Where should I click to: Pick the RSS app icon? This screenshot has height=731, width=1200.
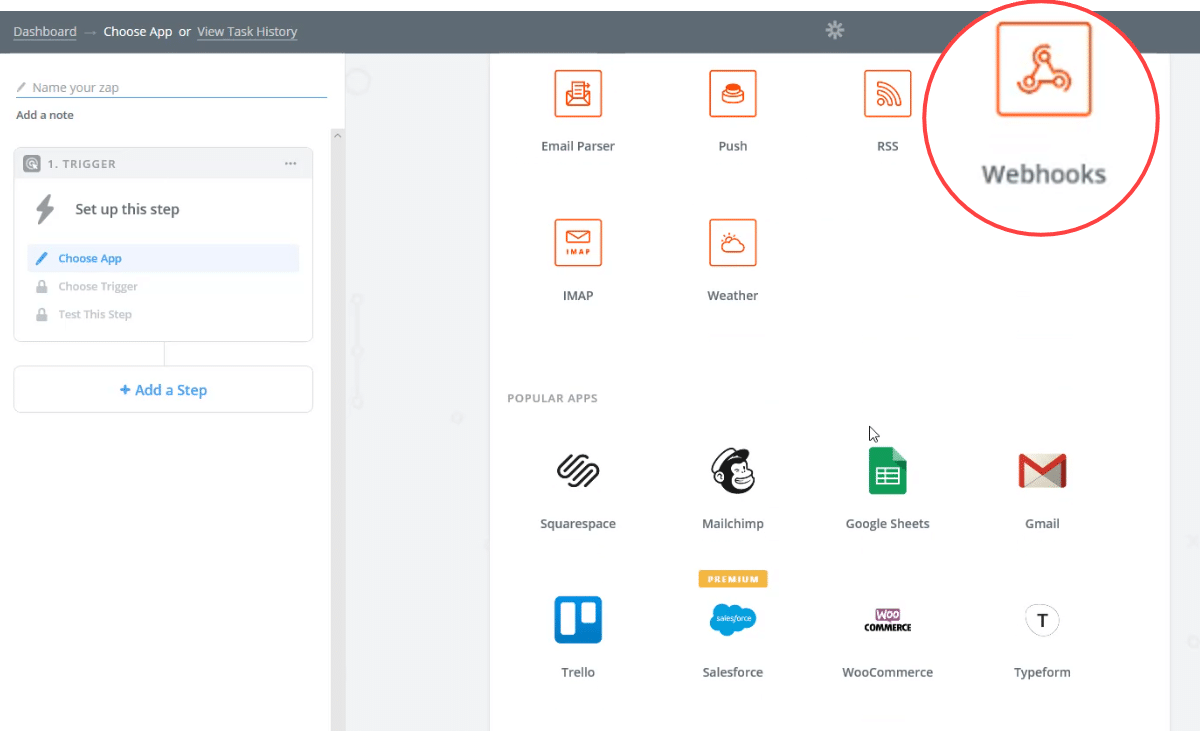887,93
